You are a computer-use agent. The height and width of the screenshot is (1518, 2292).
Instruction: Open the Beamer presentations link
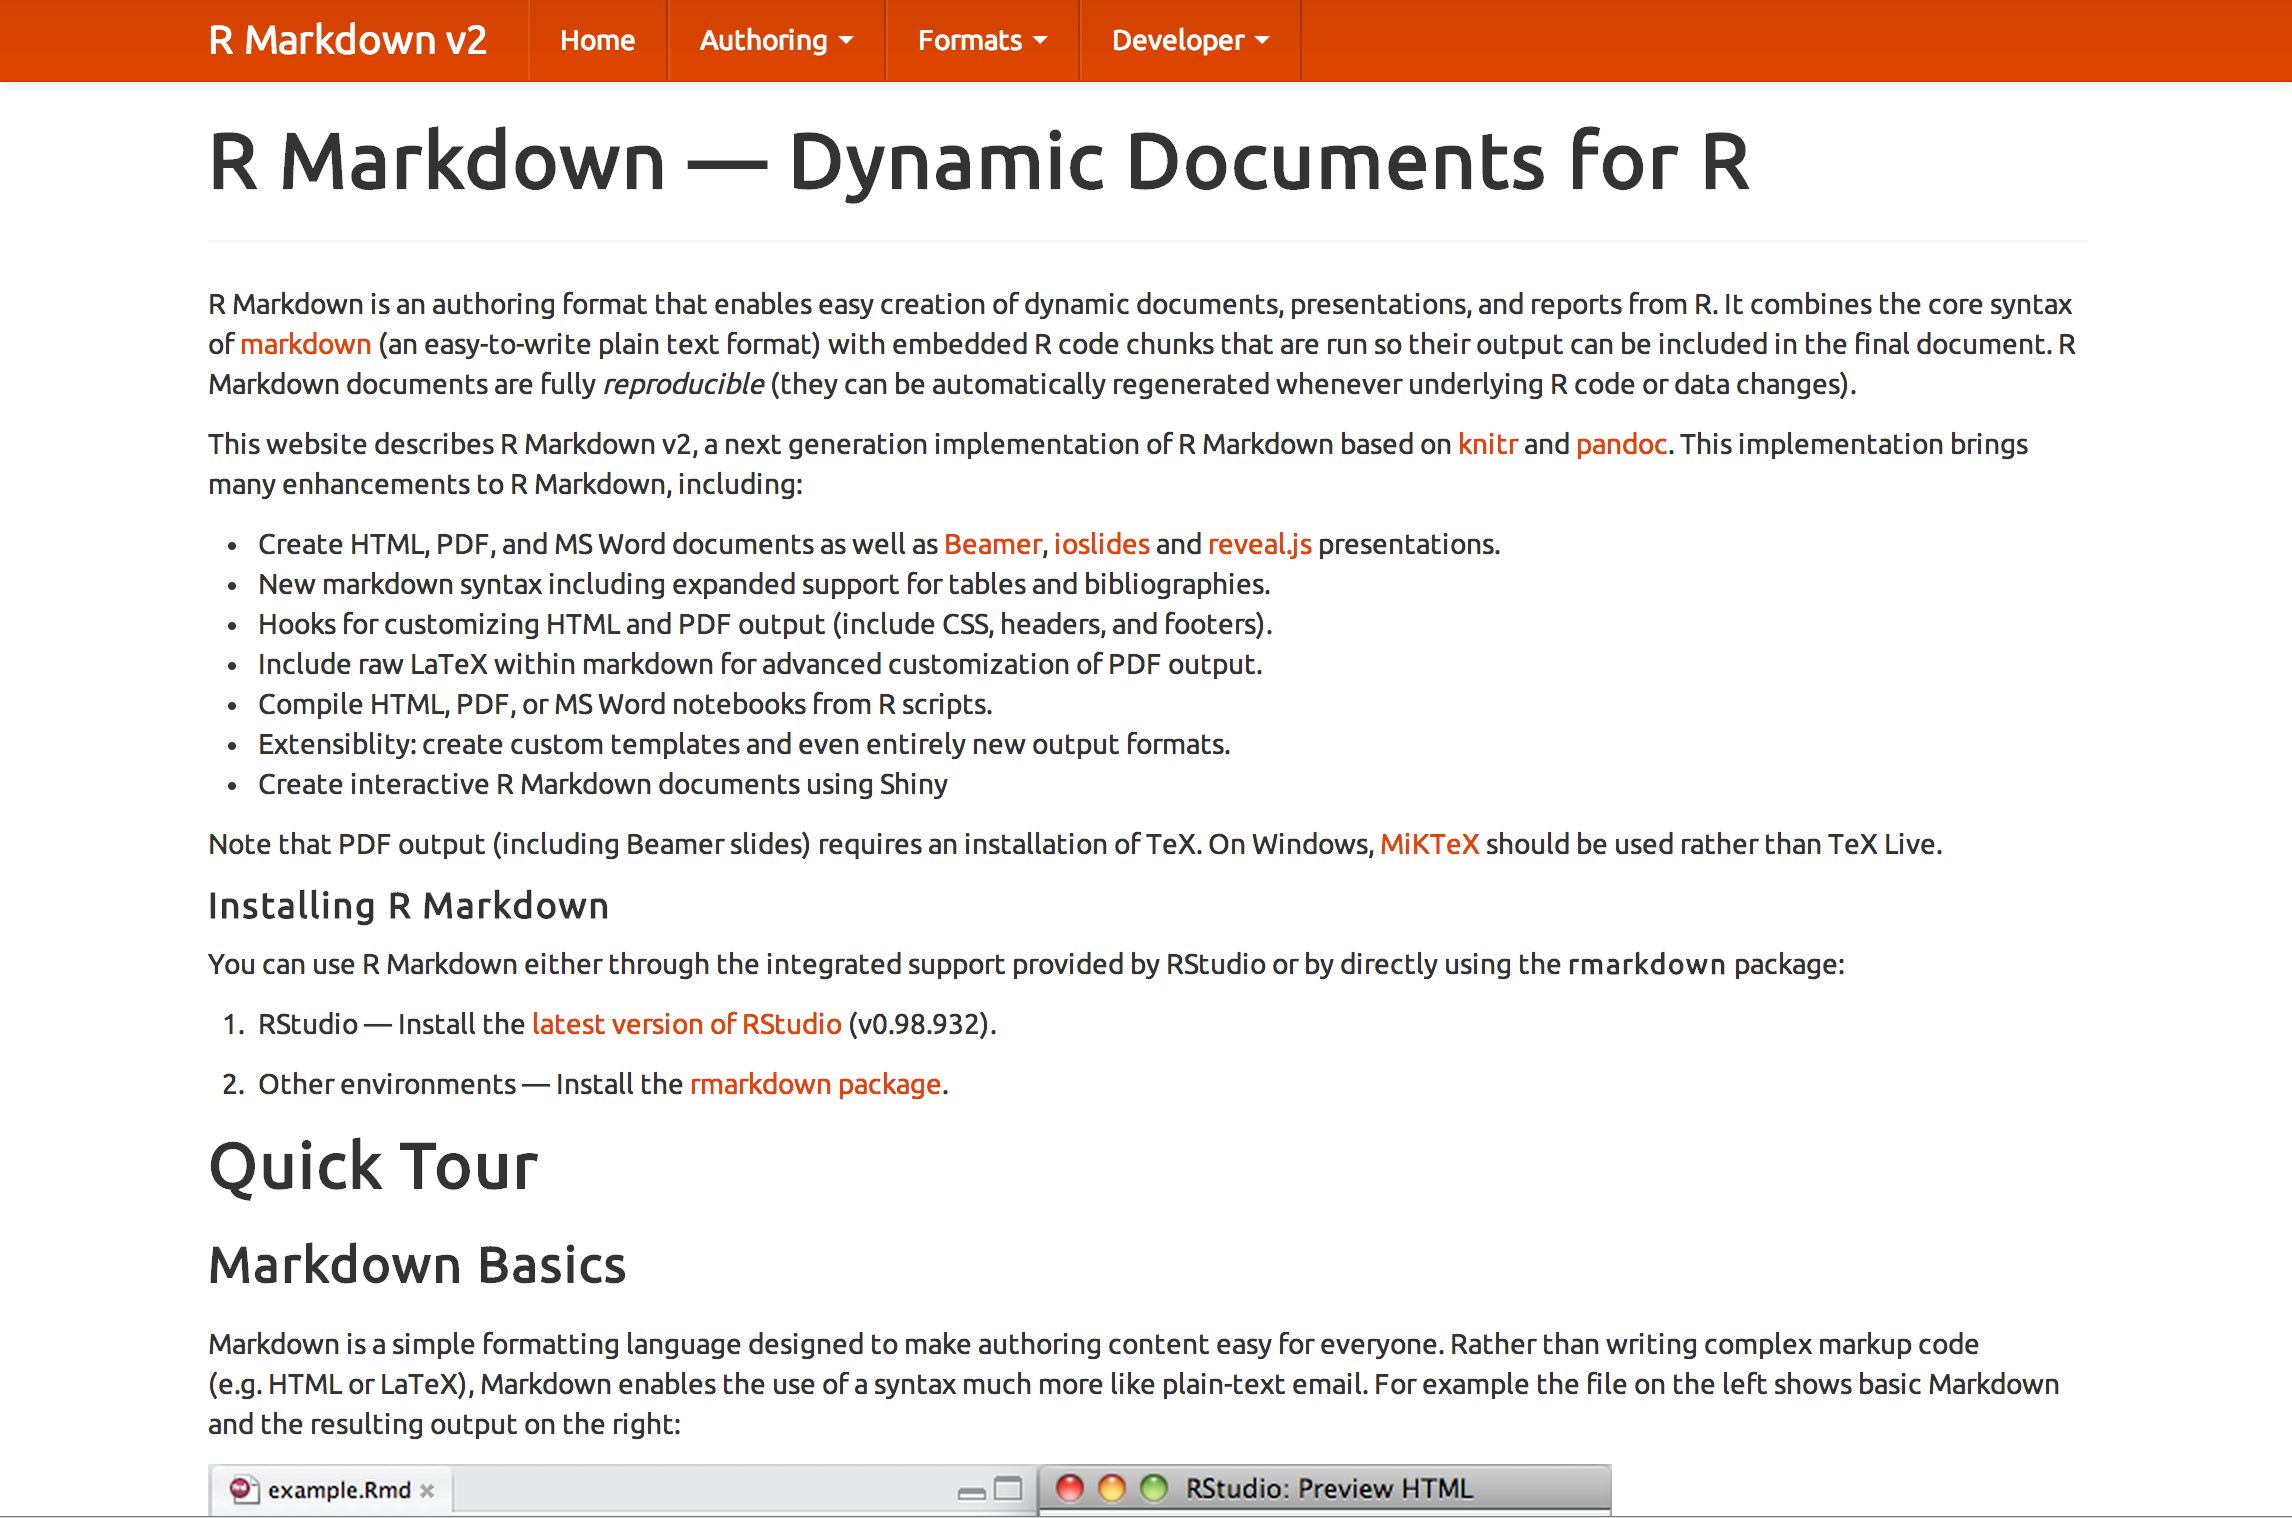pyautogui.click(x=992, y=544)
